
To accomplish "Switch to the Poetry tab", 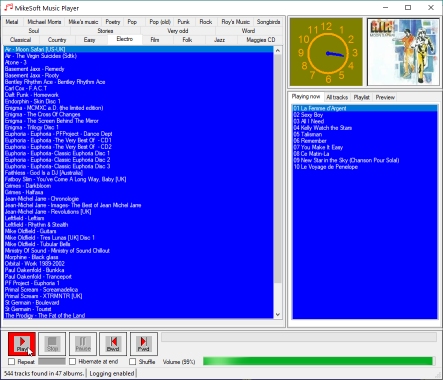I will pos(113,22).
